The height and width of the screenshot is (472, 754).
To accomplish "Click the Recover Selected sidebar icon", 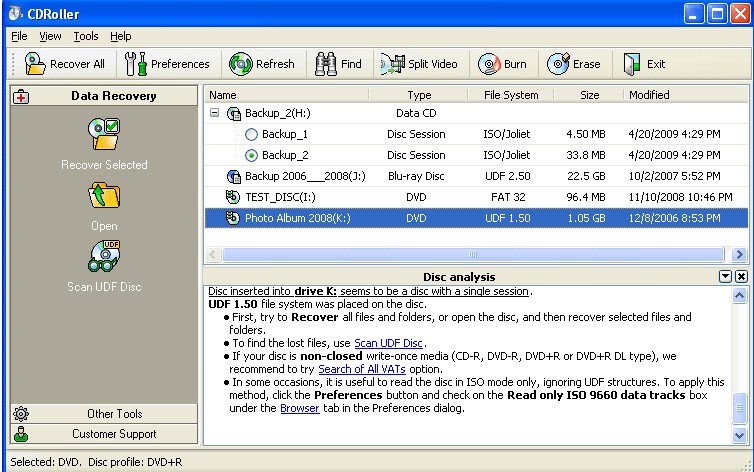I will 105,134.
